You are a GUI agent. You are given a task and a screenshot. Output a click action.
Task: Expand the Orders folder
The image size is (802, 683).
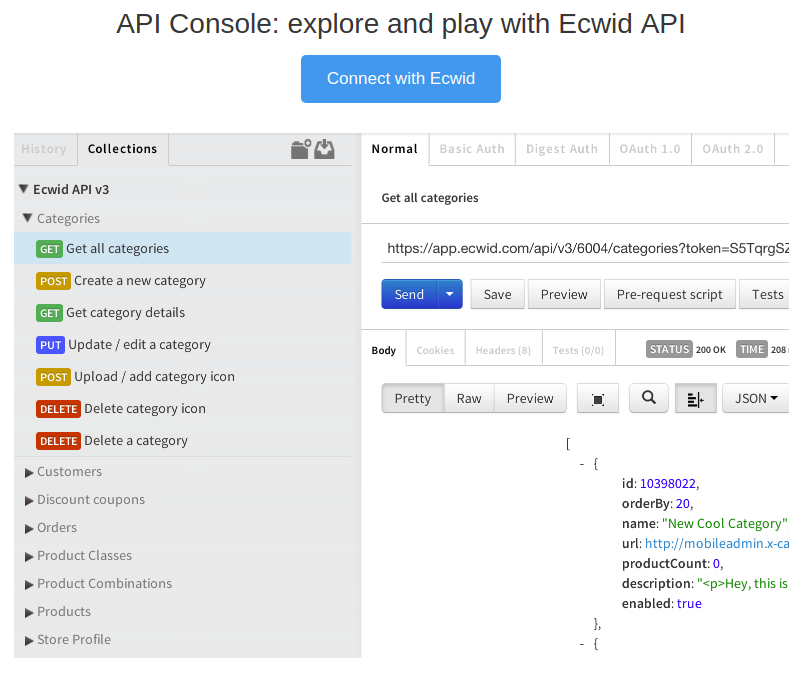[x=29, y=529]
